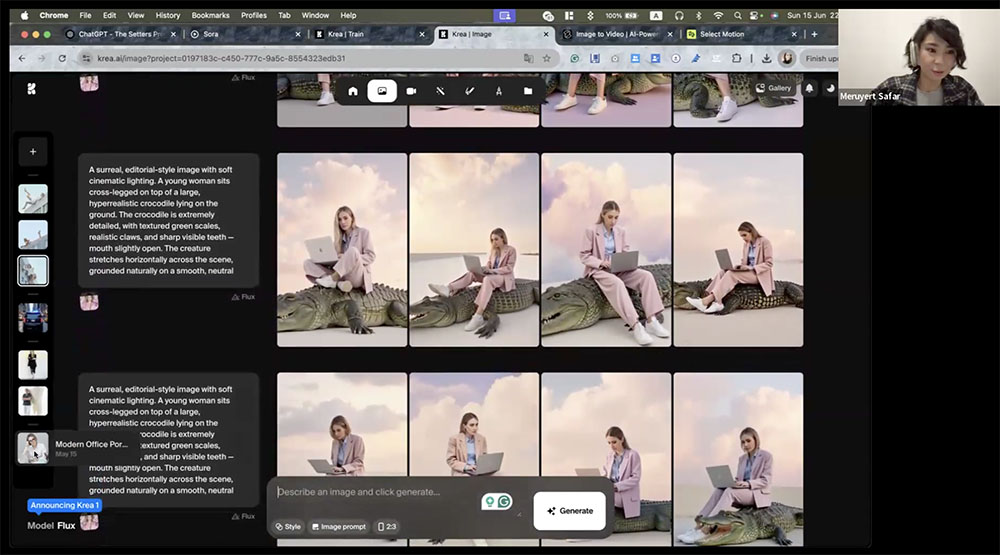Select the Image generation tool icon
The height and width of the screenshot is (555, 1000).
[x=382, y=91]
